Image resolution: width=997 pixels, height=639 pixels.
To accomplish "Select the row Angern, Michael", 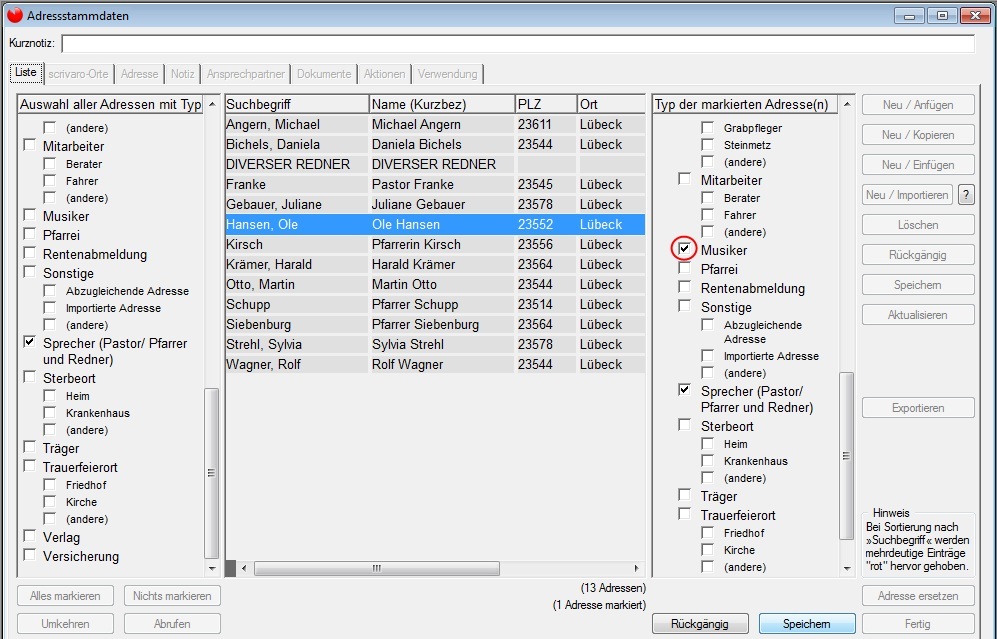I will click(435, 125).
